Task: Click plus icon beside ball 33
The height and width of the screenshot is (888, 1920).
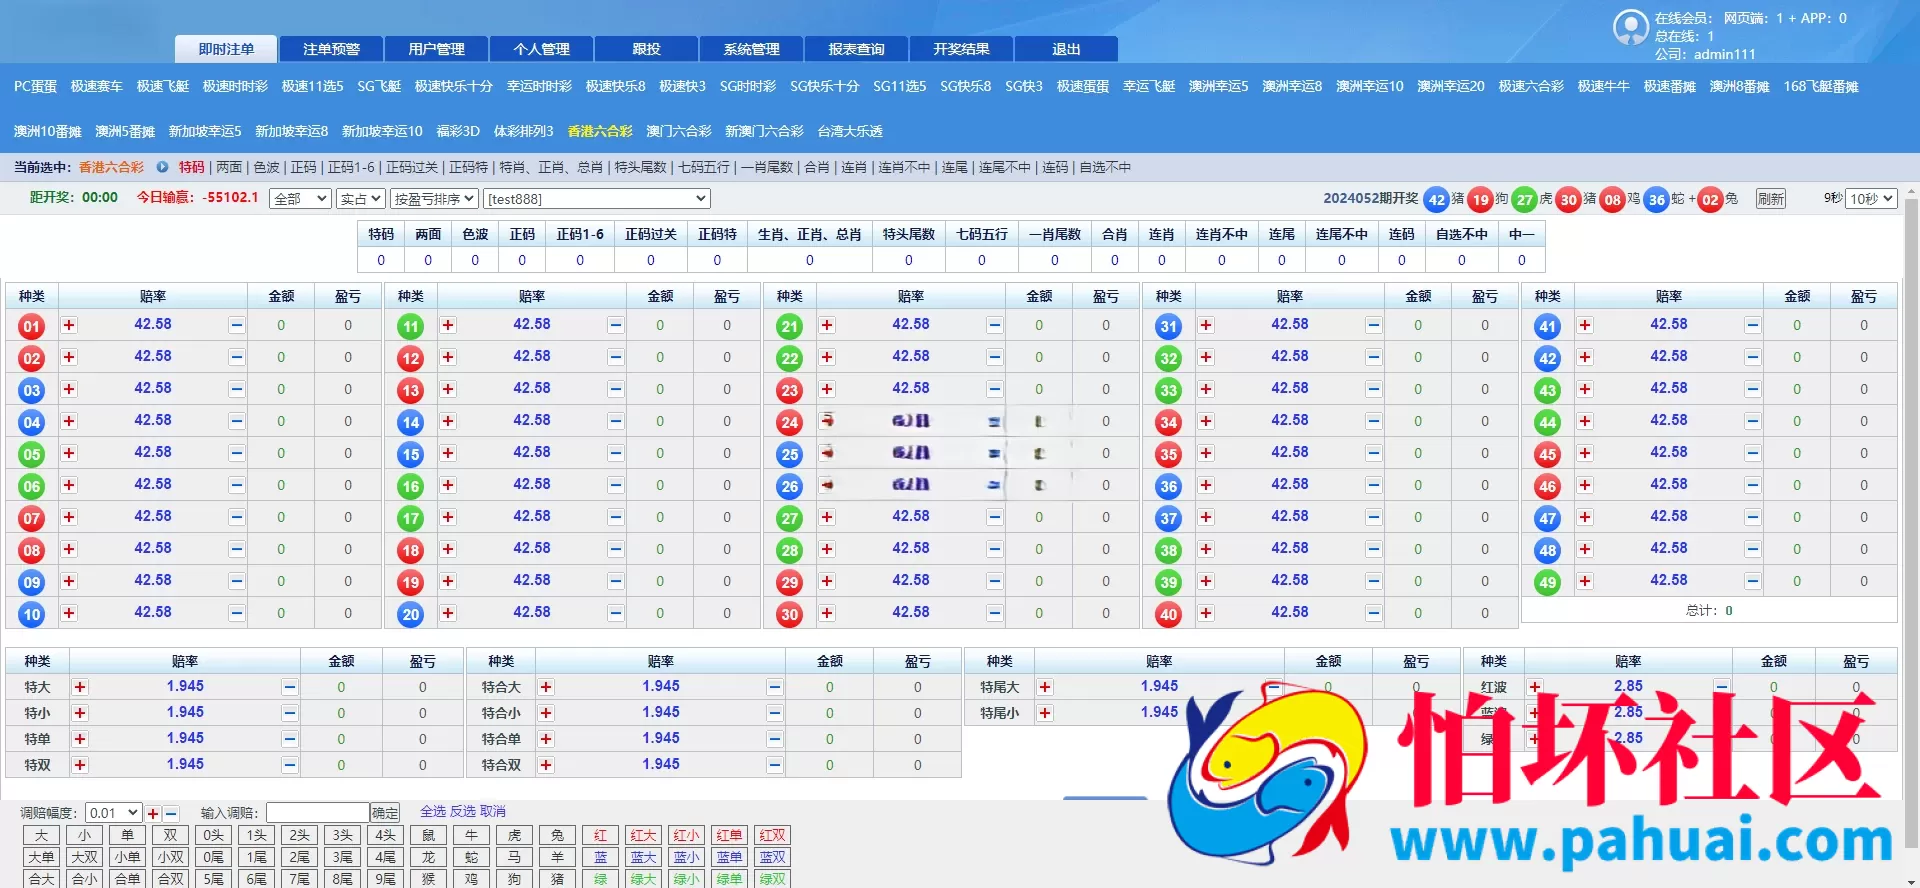Action: [1206, 389]
